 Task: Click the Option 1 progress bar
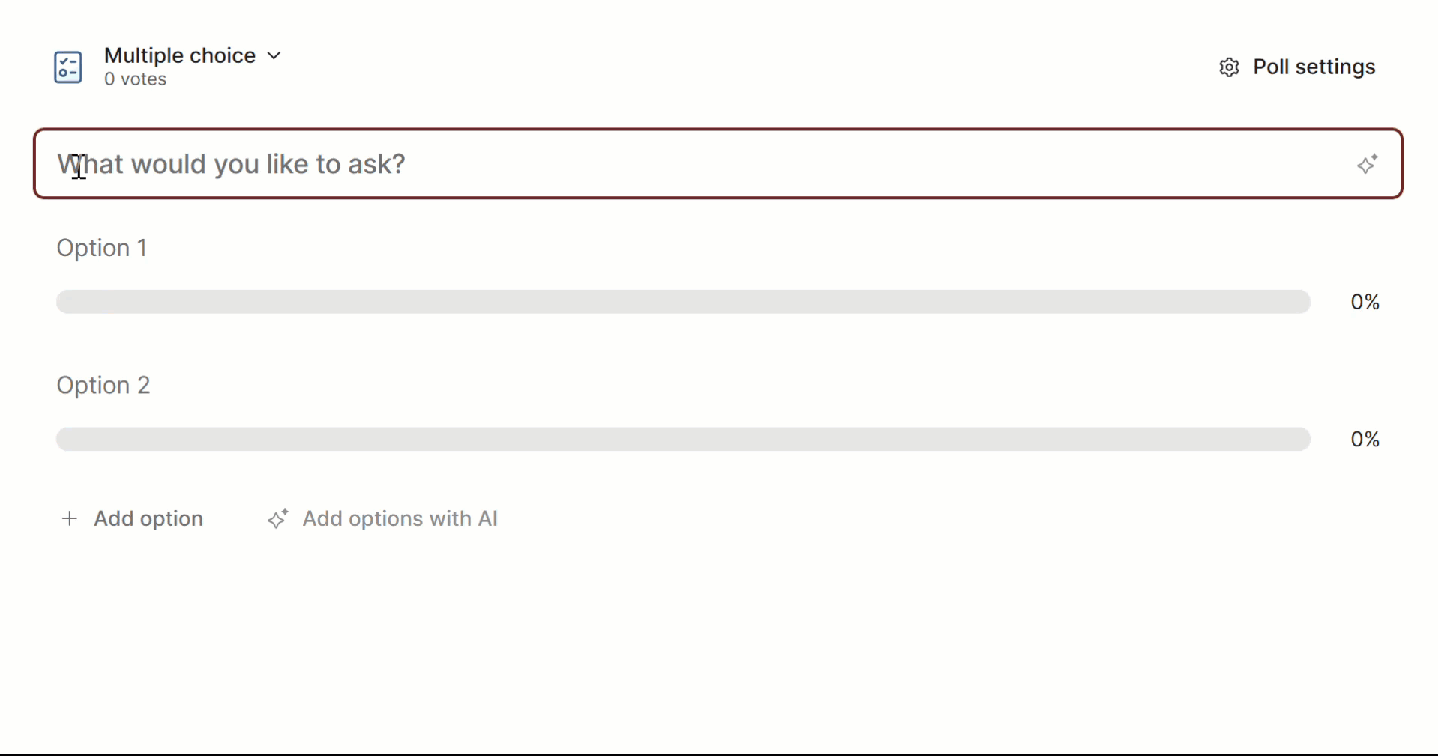point(683,302)
